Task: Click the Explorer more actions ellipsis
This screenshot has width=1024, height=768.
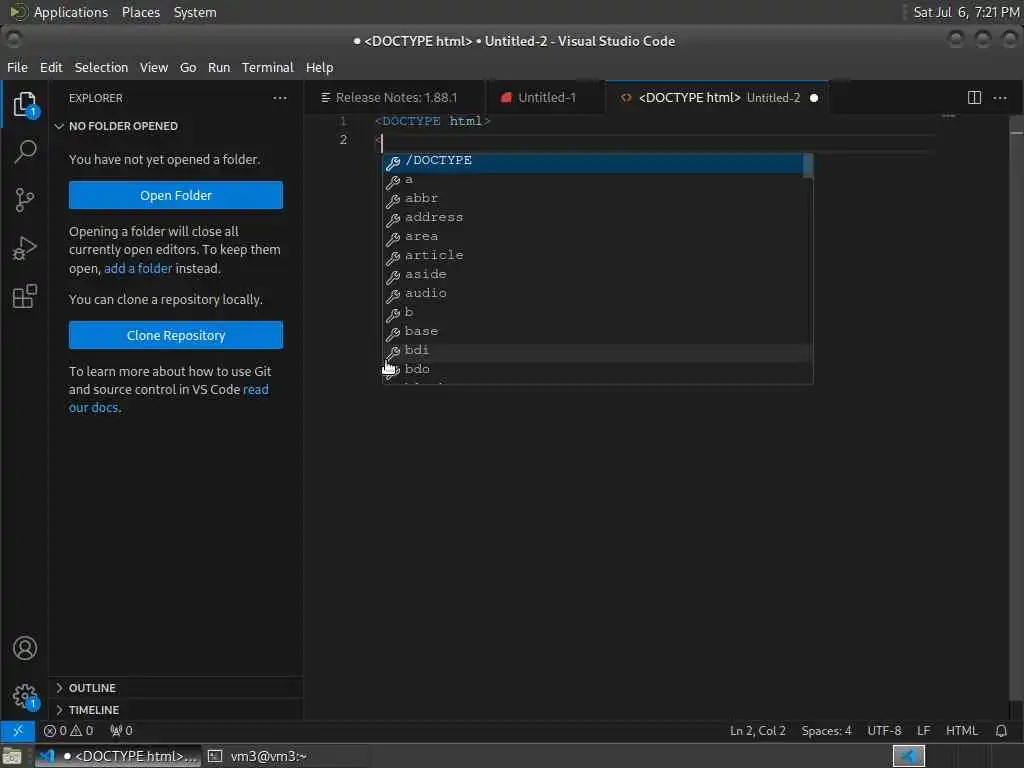Action: click(x=280, y=98)
